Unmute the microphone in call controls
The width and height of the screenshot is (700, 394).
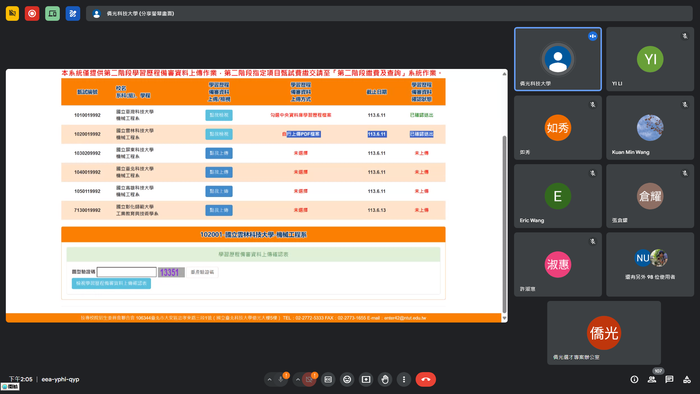tap(281, 379)
